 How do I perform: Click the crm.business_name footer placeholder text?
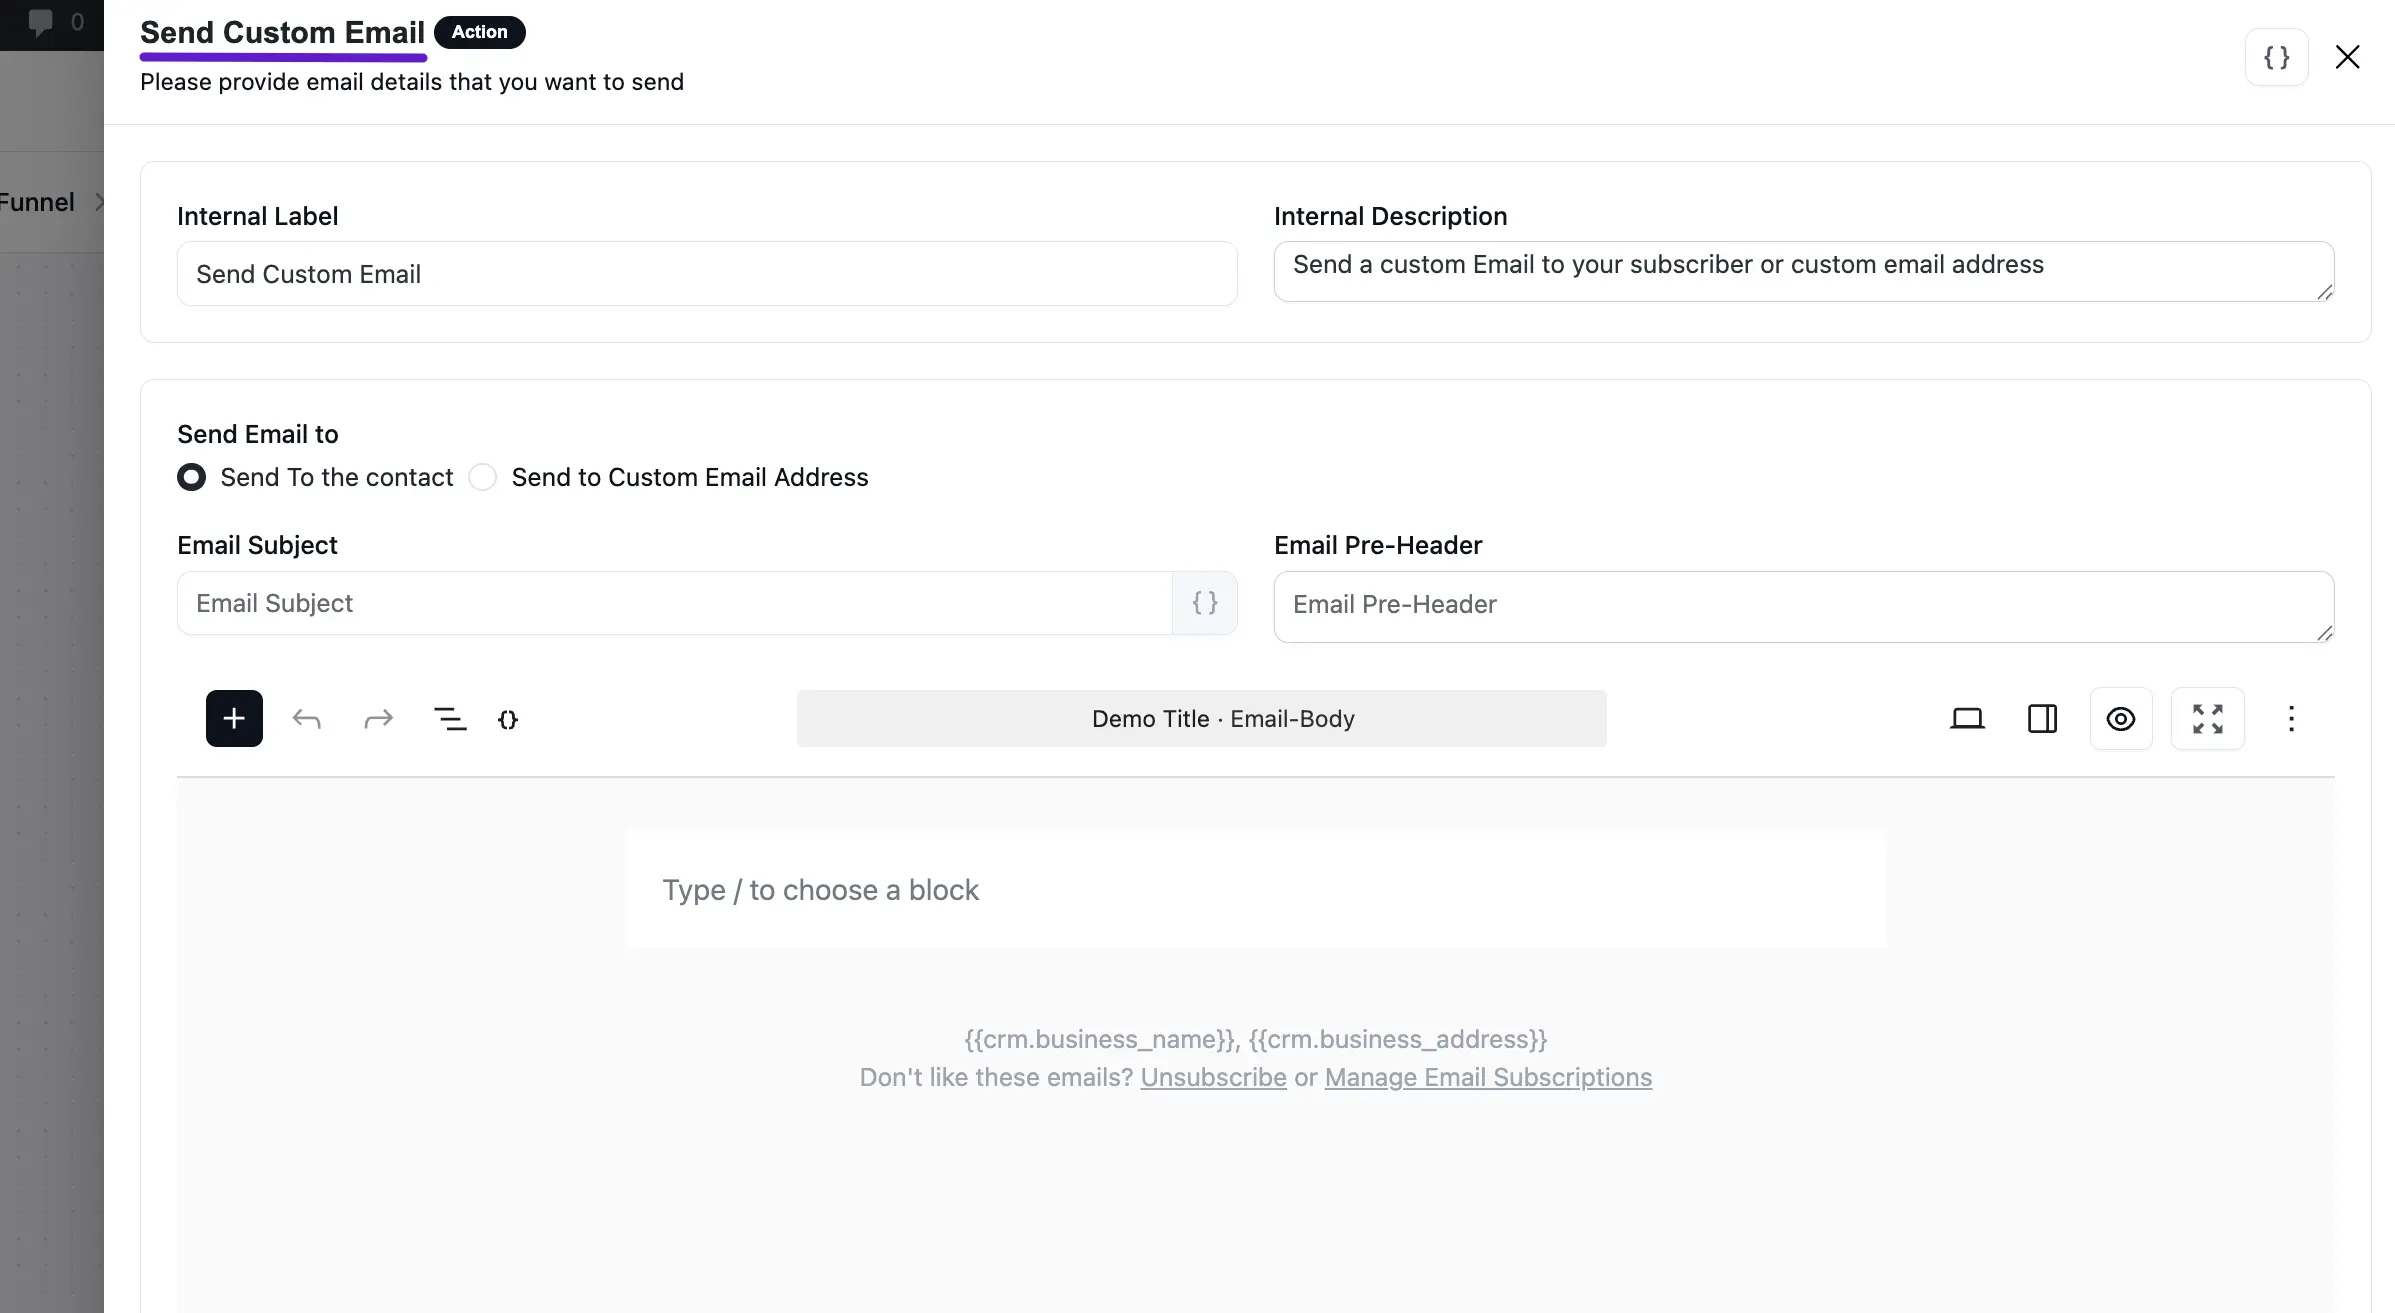1100,1039
